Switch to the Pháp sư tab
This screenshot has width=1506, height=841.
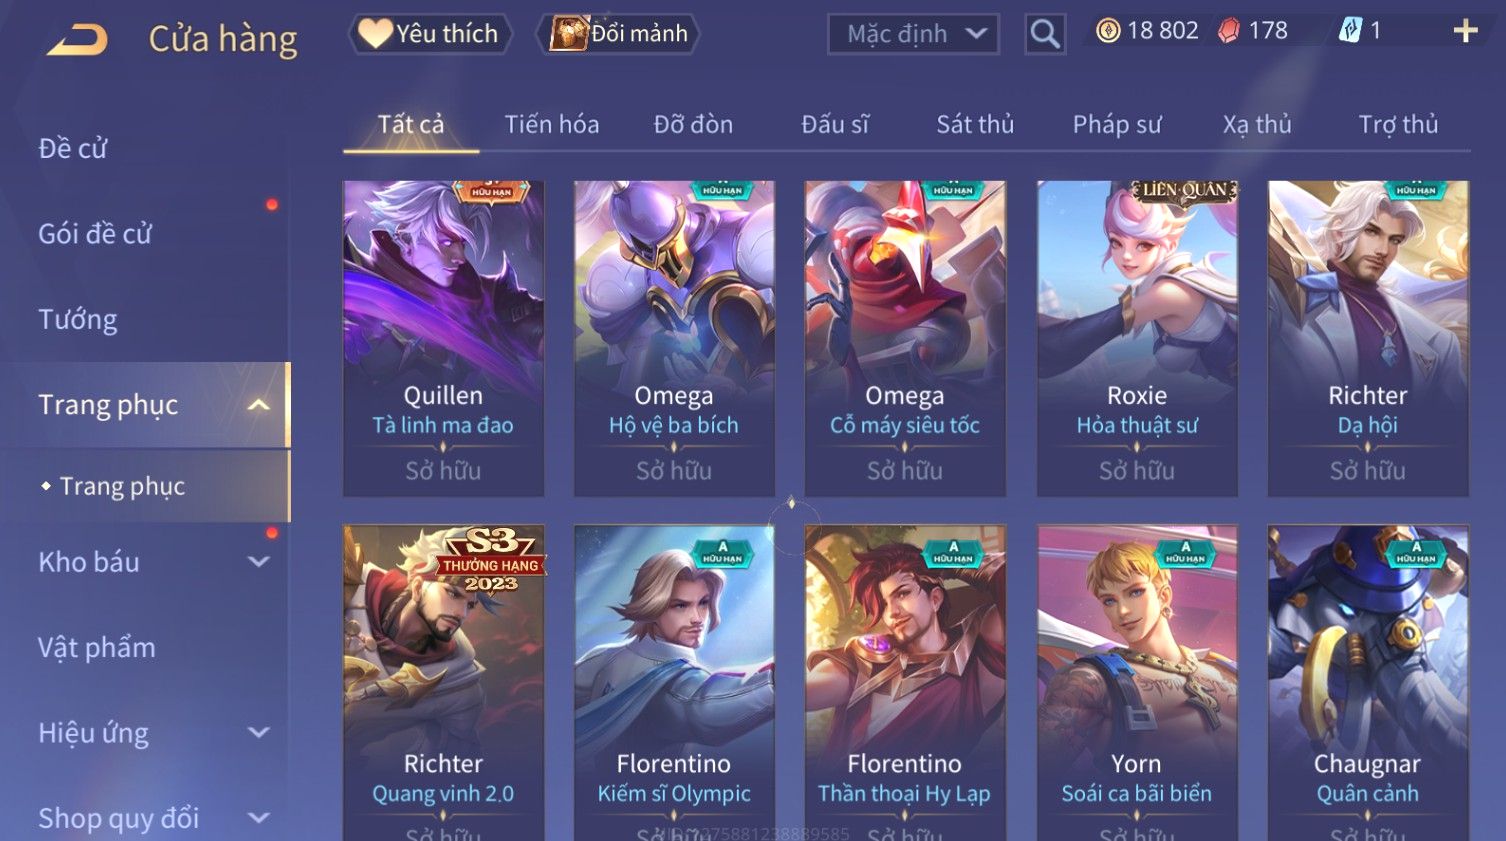(x=1117, y=124)
